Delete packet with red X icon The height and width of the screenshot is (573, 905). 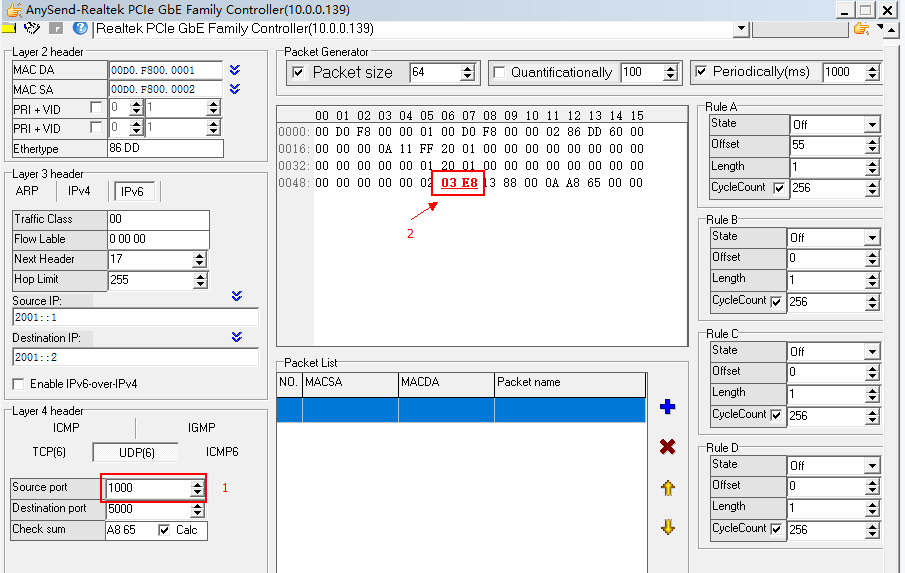coord(667,447)
